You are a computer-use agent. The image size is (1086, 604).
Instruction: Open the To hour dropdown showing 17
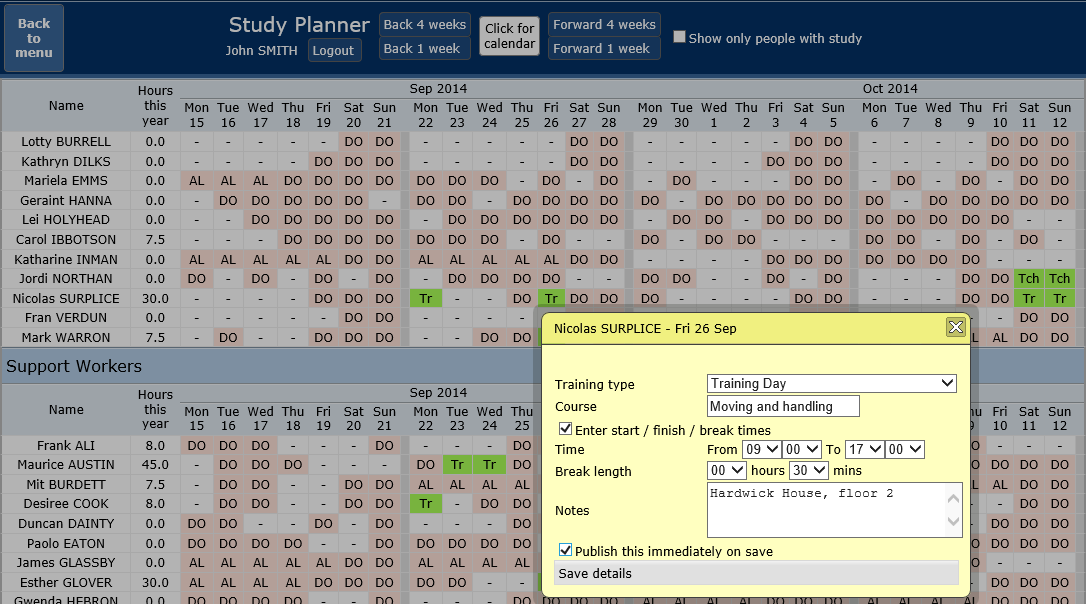(864, 450)
